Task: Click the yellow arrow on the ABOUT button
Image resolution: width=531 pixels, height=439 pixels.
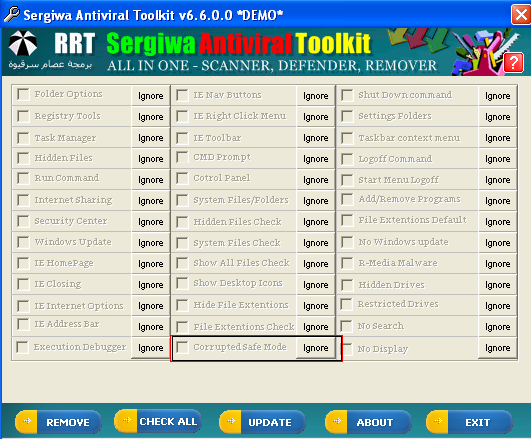Action: point(337,421)
